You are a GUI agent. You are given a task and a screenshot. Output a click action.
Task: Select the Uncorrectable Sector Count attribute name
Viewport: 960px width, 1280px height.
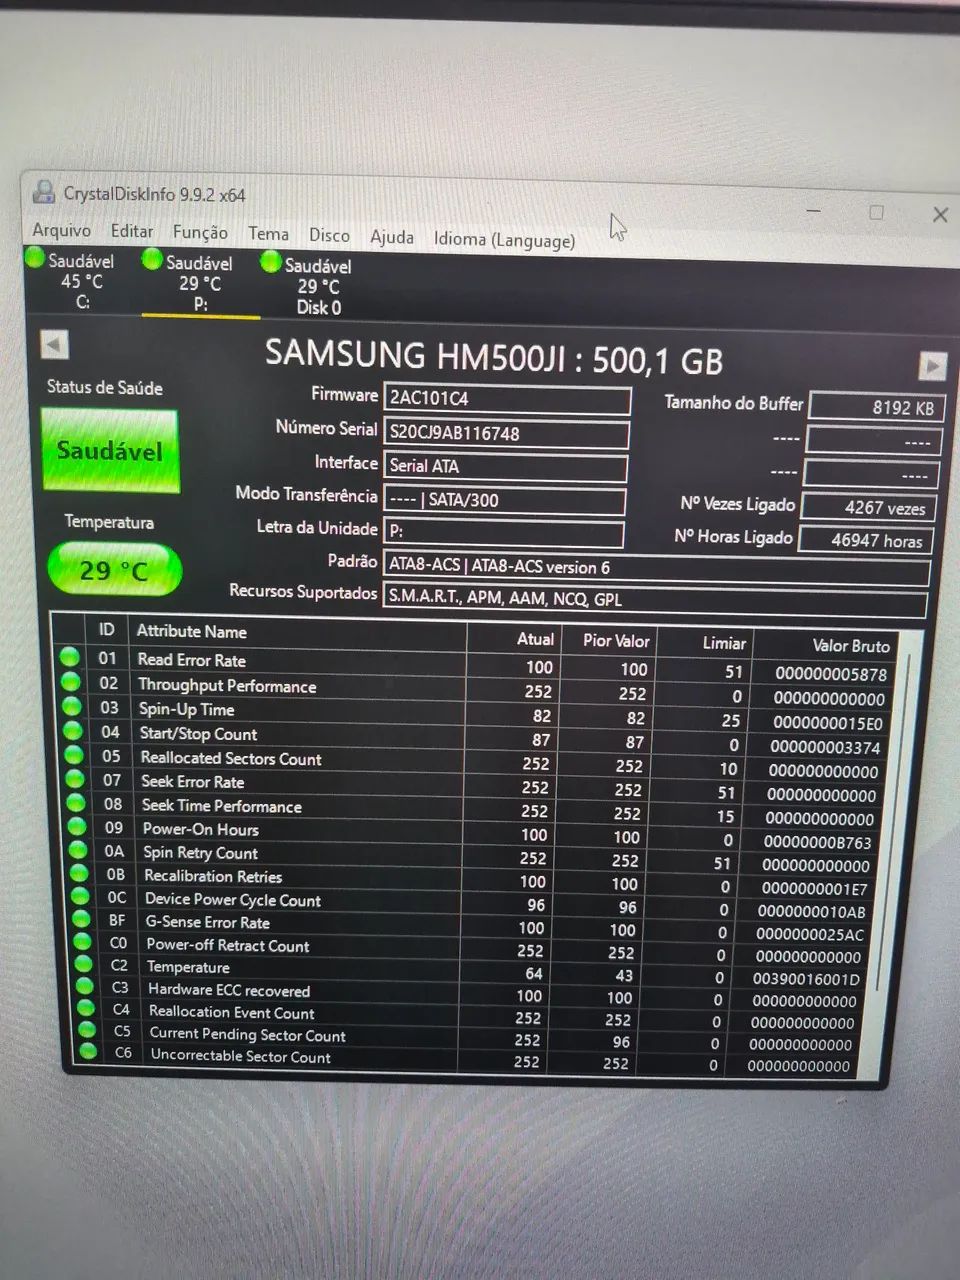pos(240,1055)
